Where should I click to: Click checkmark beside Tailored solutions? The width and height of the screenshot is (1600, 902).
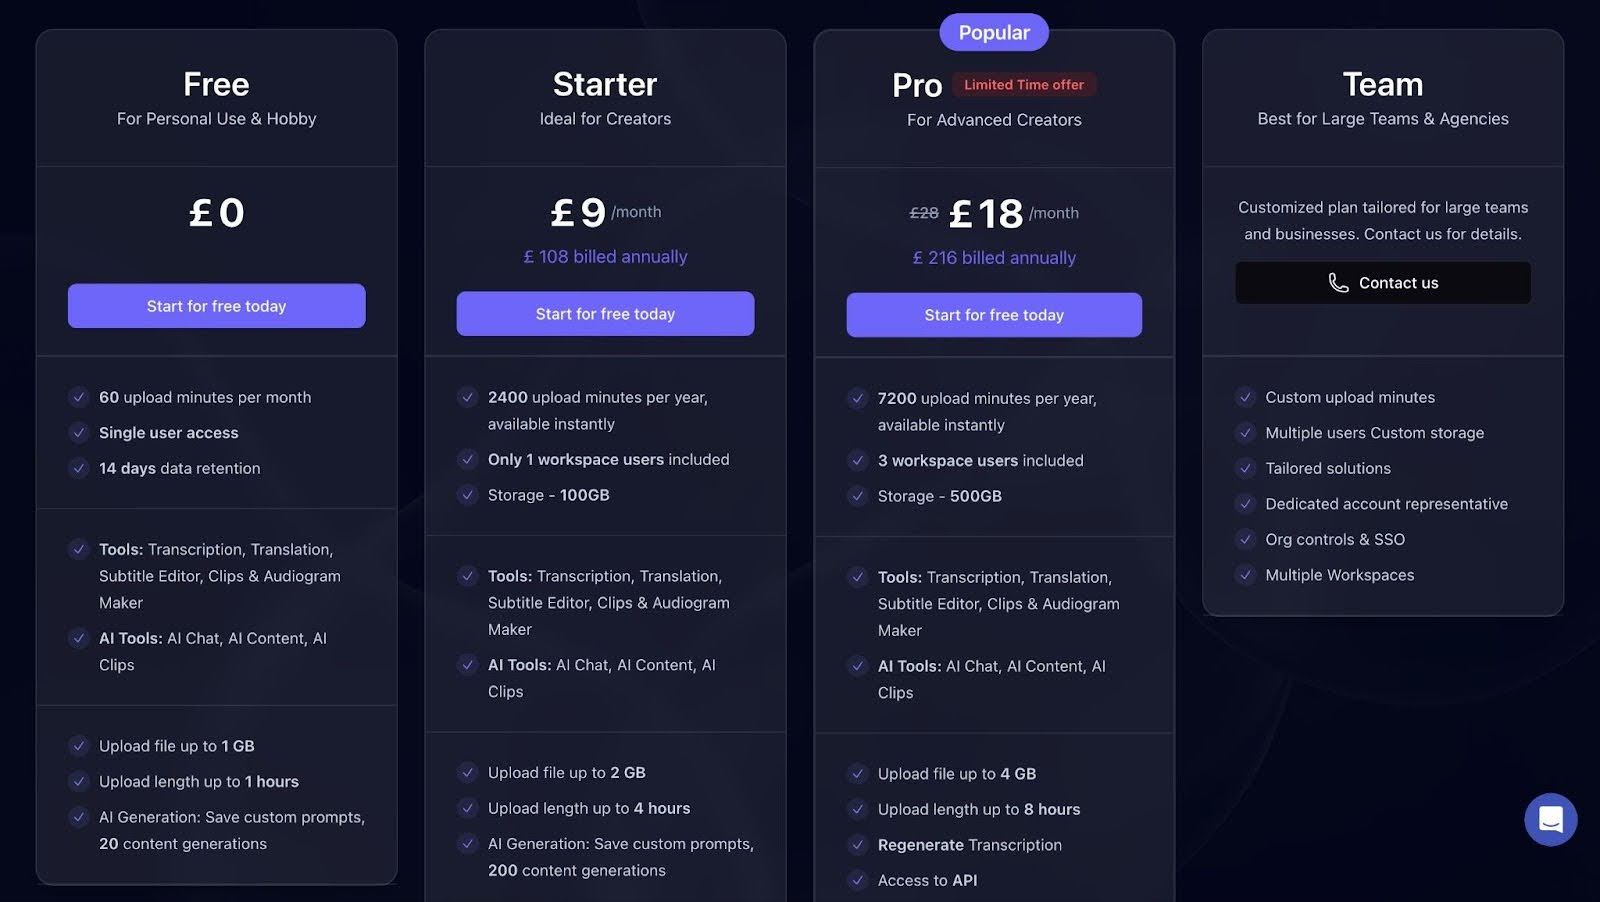coord(1245,468)
